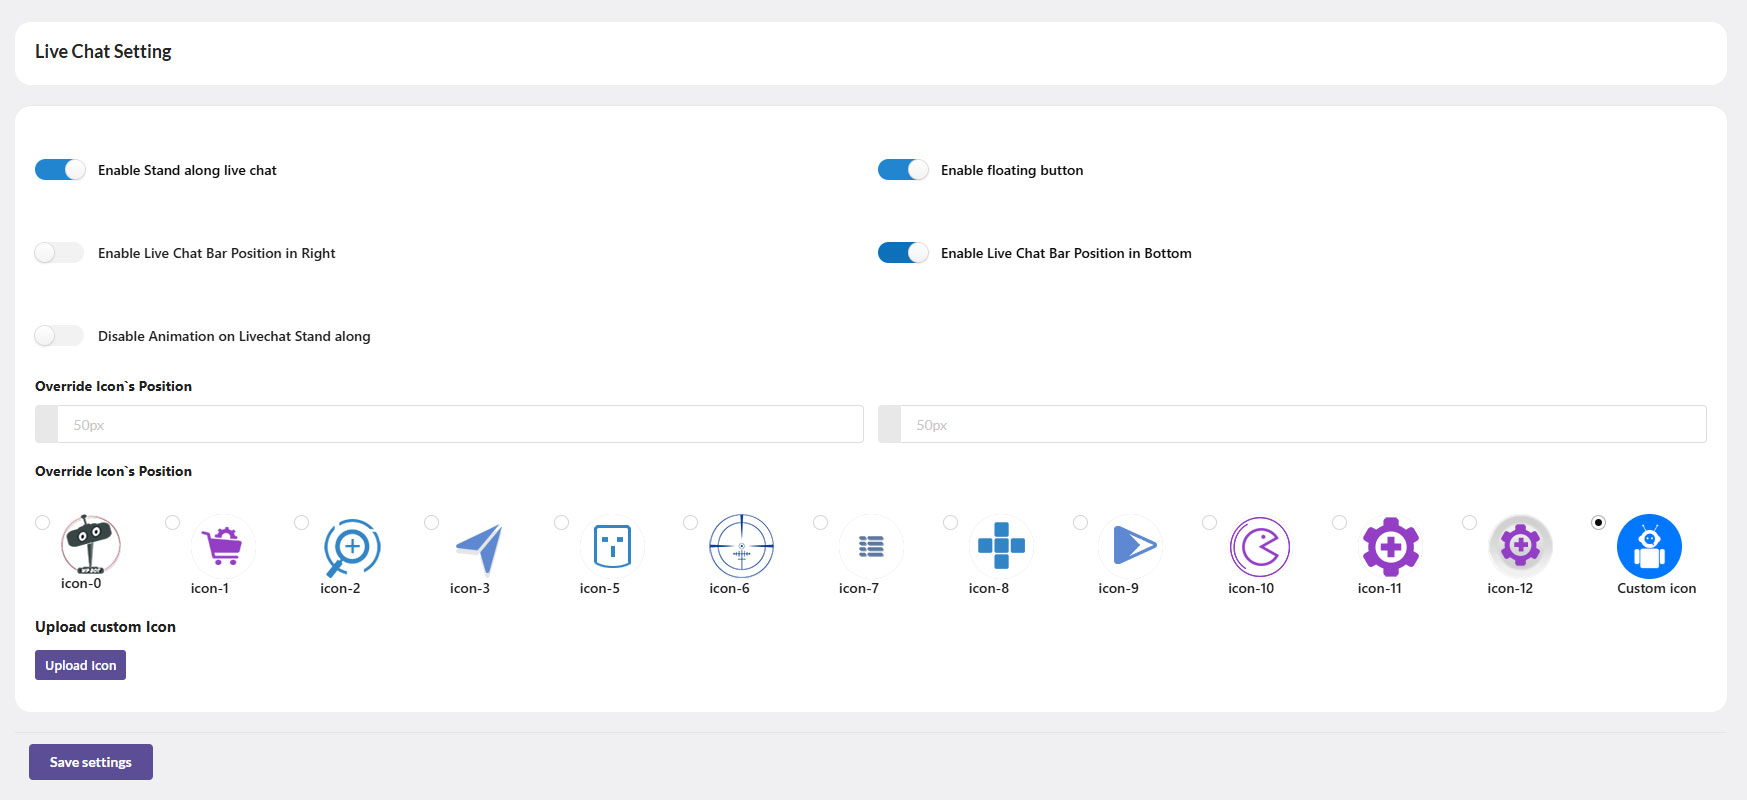Click the purple pacman icon-10 image
Viewport: 1747px width, 800px height.
pyautogui.click(x=1260, y=546)
